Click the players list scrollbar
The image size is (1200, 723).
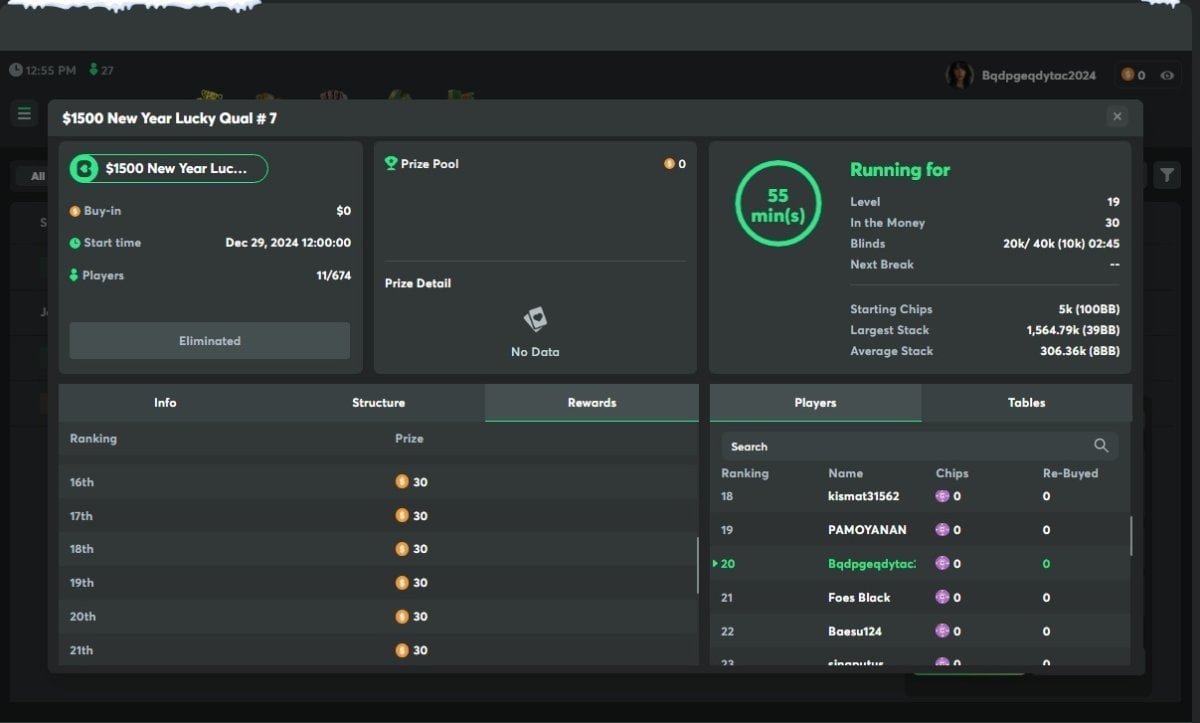point(1131,535)
